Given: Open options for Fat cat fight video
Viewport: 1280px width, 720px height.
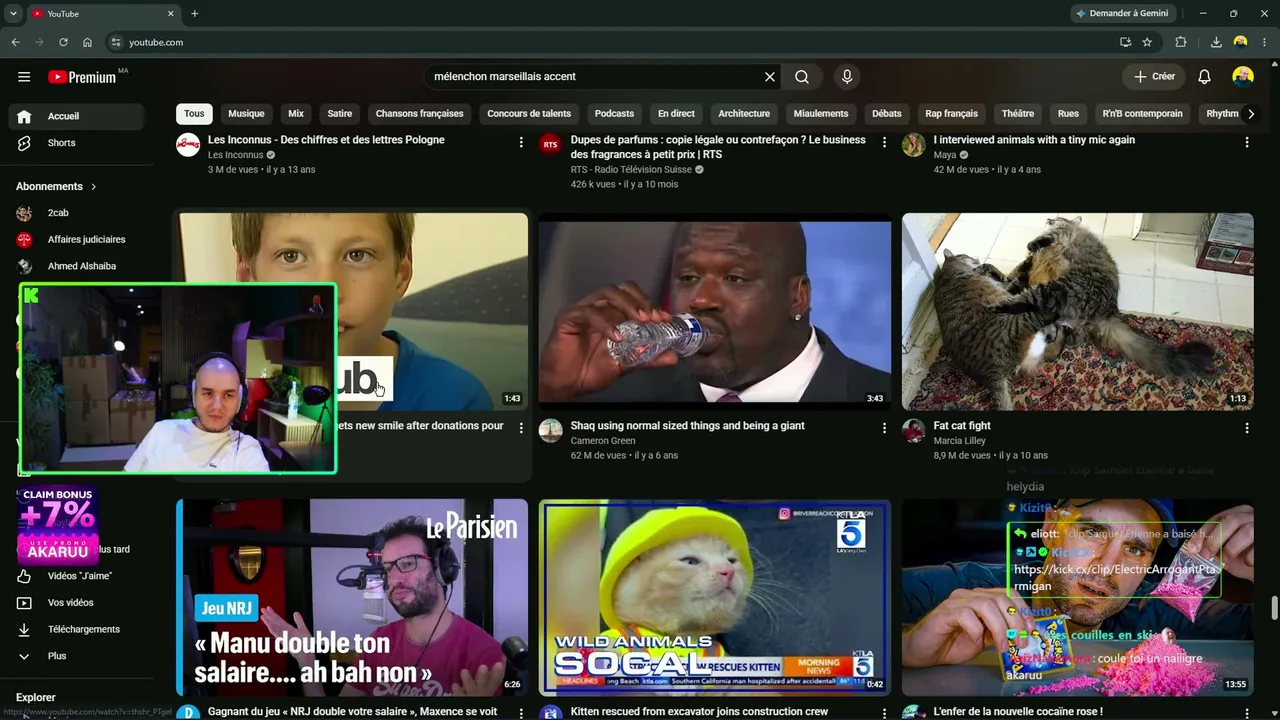Looking at the screenshot, I should [x=1247, y=428].
